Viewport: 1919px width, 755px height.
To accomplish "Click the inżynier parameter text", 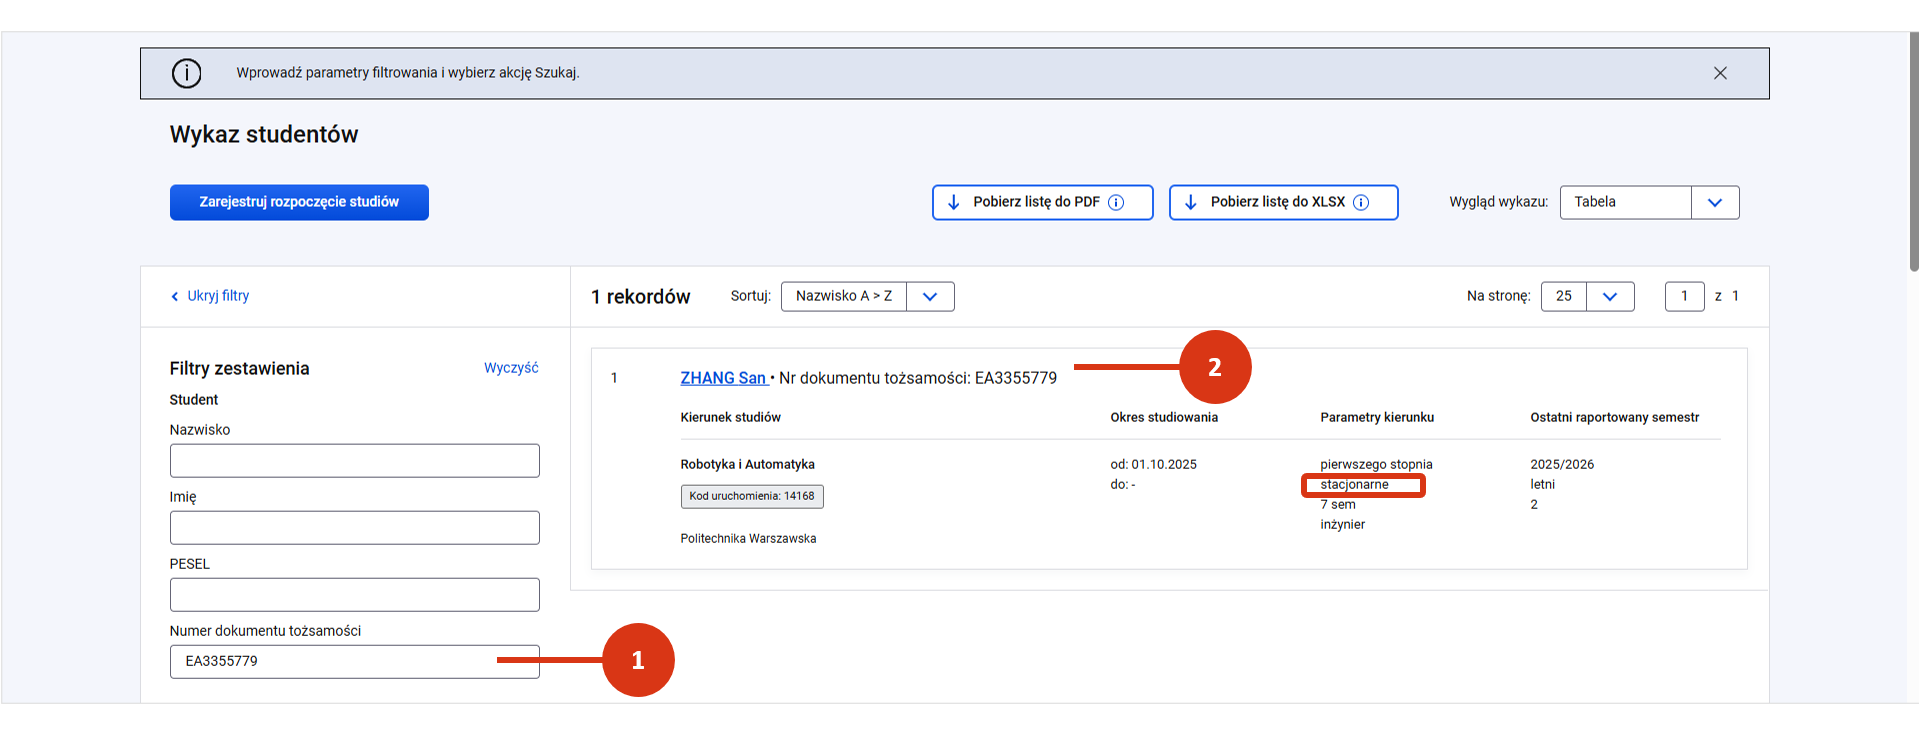I will [1342, 524].
